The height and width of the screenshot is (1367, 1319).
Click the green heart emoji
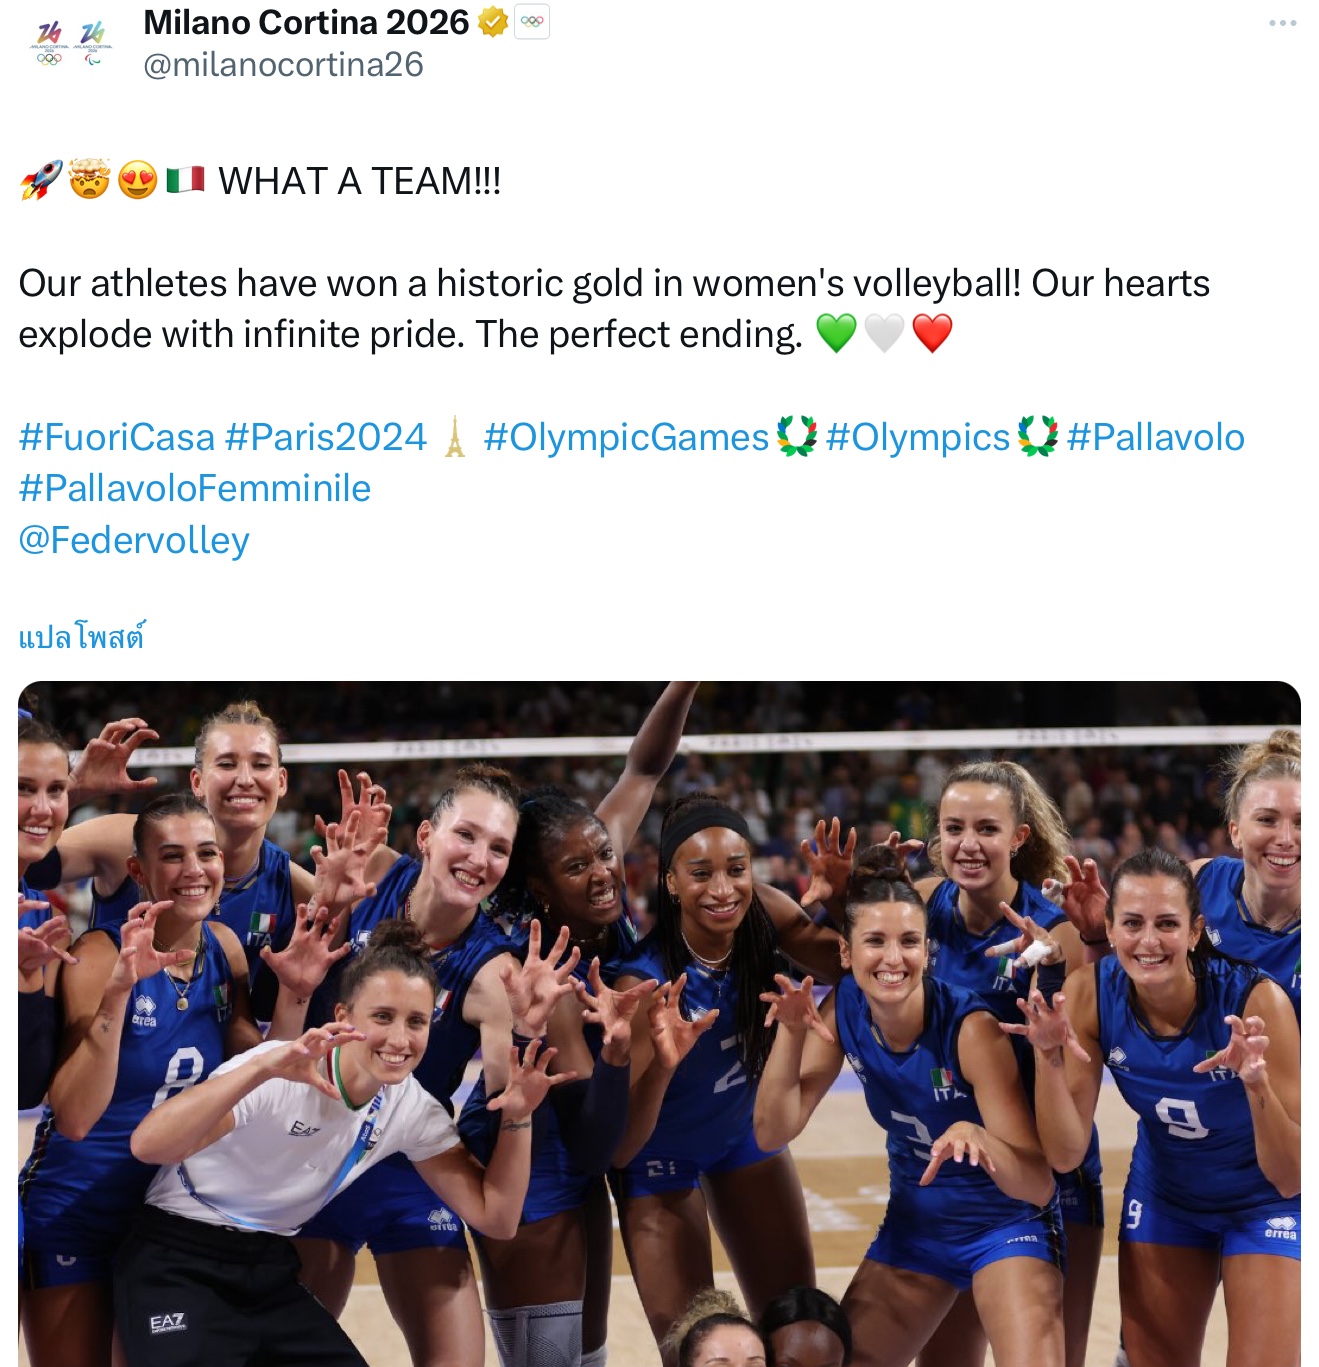pyautogui.click(x=836, y=333)
